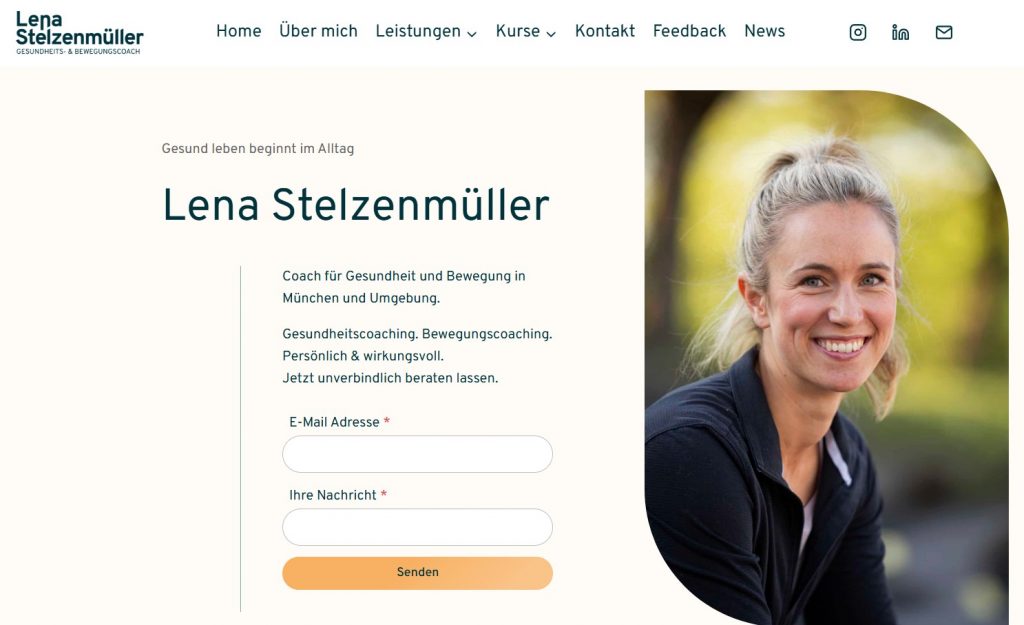Click the portrait photo of Lena
This screenshot has width=1024, height=625.
click(x=826, y=357)
